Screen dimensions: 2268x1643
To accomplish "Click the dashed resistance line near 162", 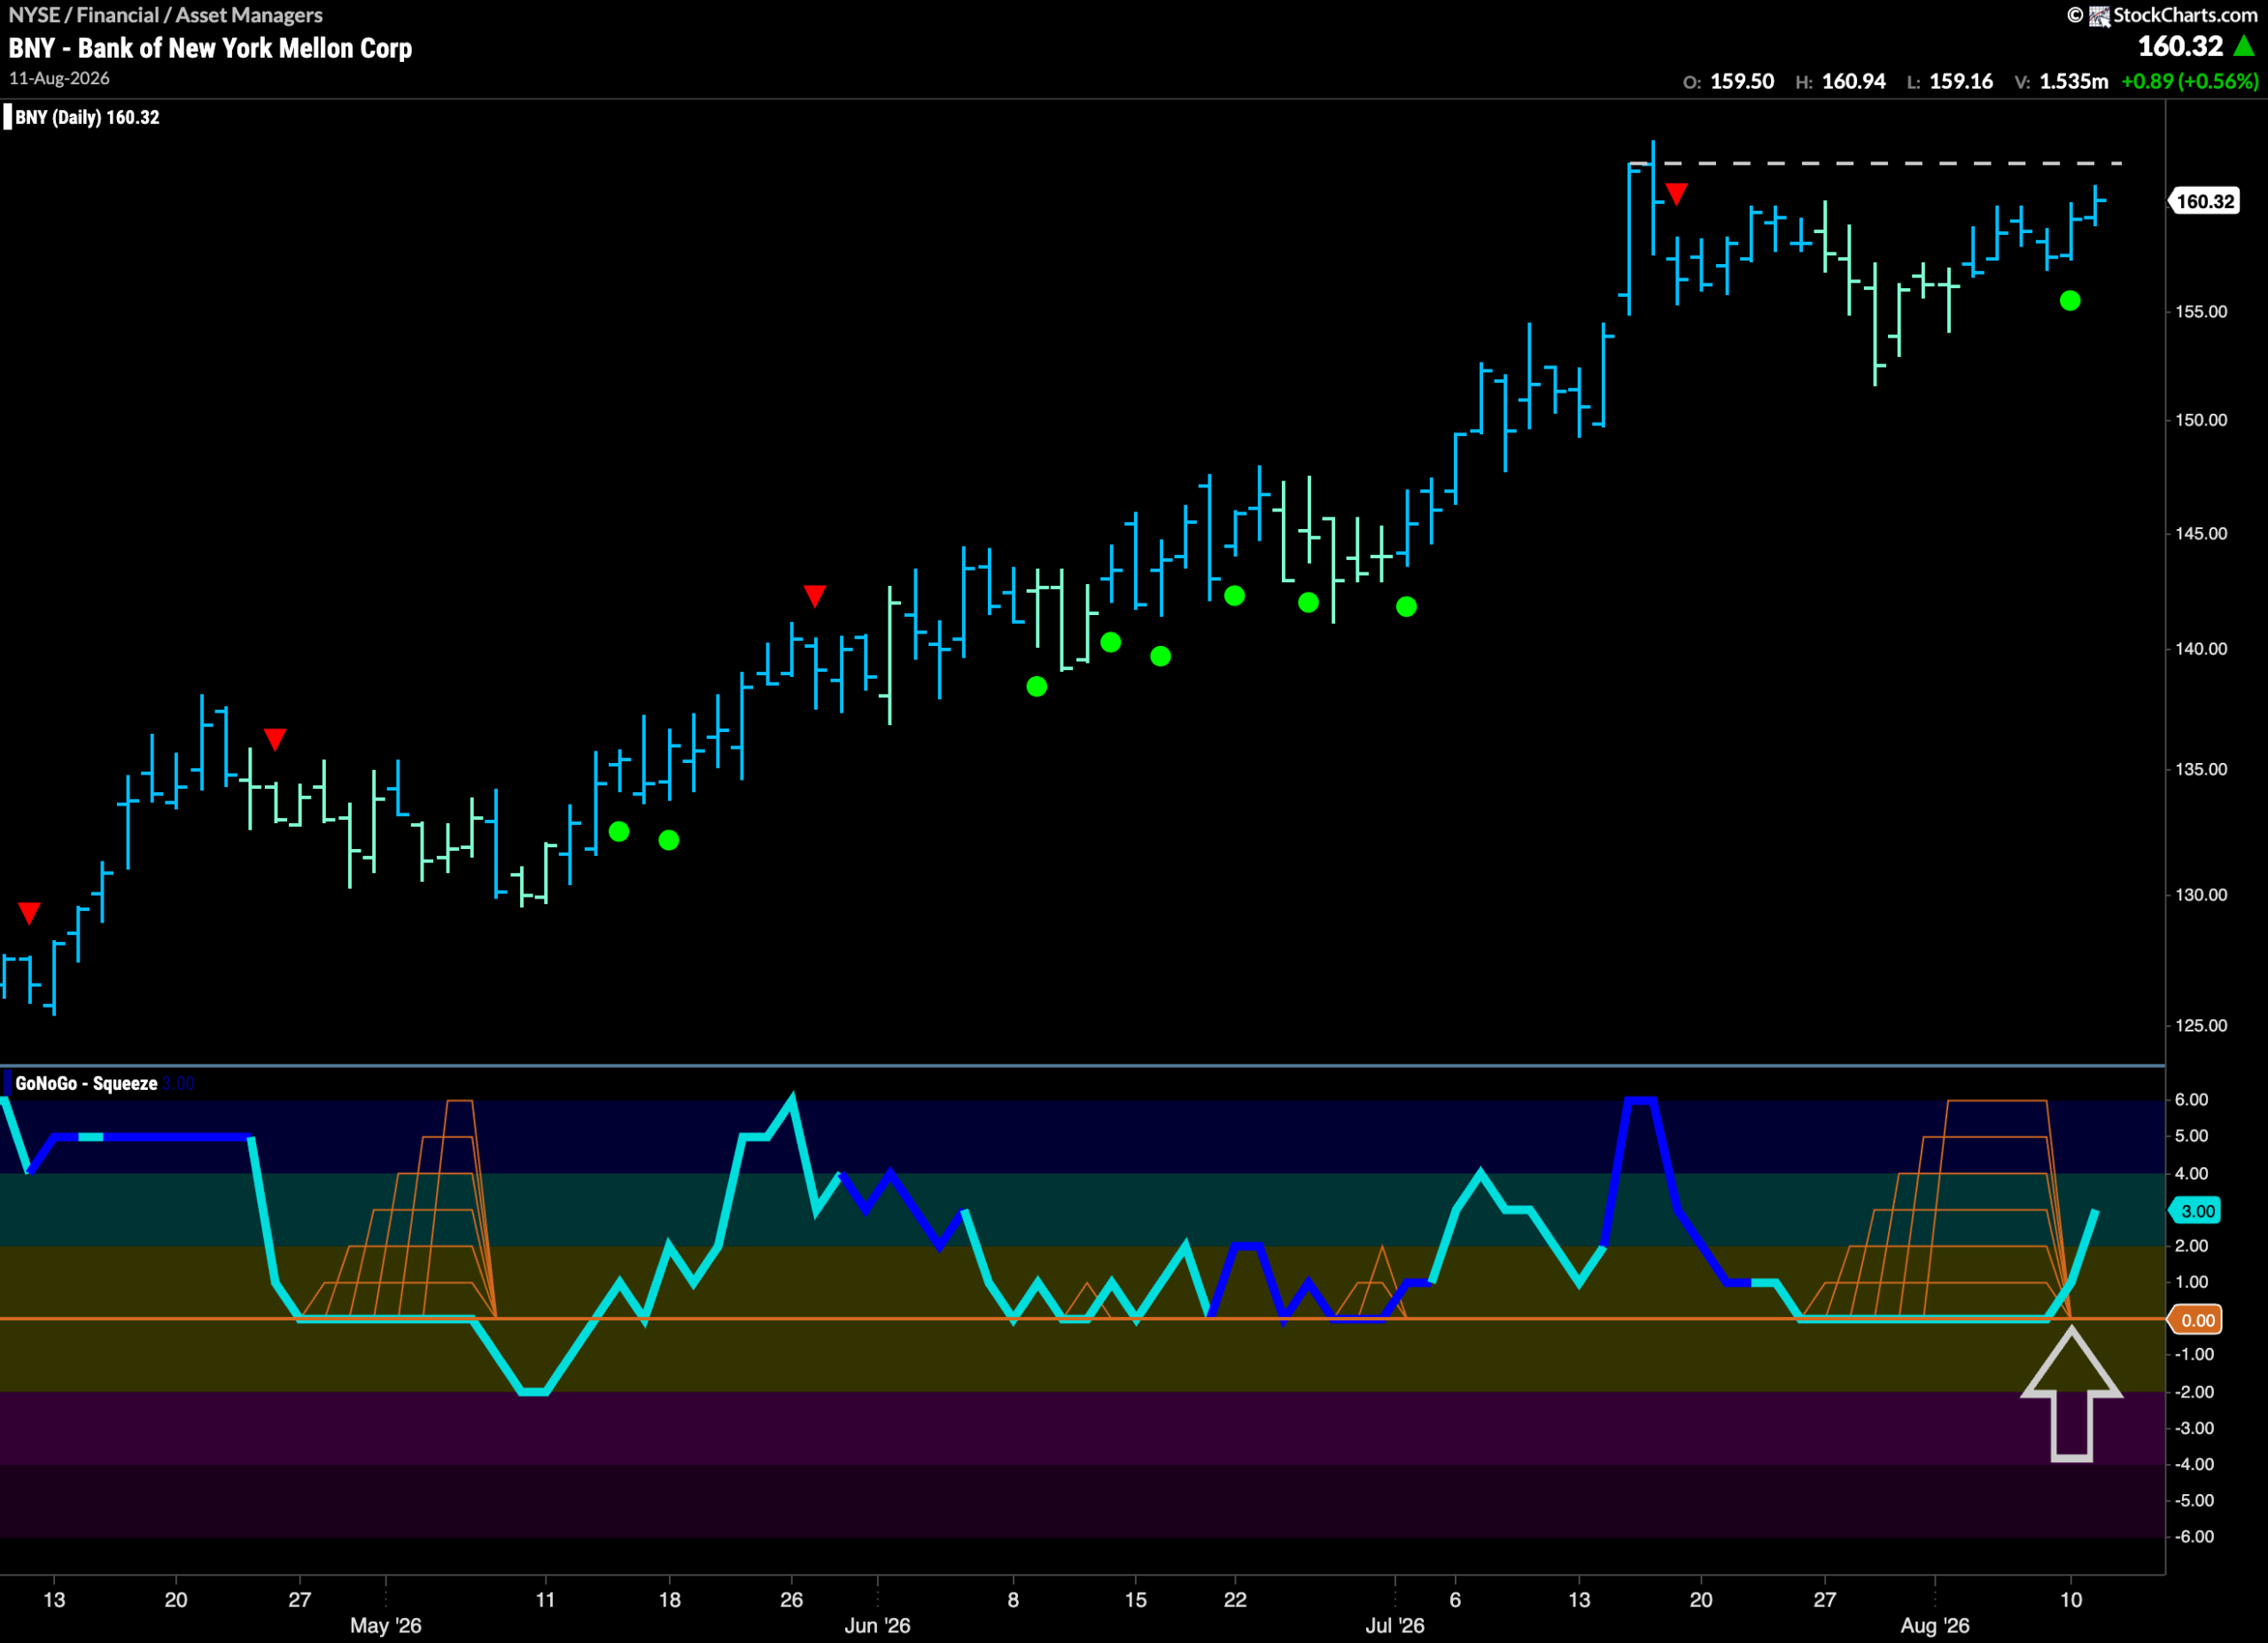I will (x=1876, y=163).
